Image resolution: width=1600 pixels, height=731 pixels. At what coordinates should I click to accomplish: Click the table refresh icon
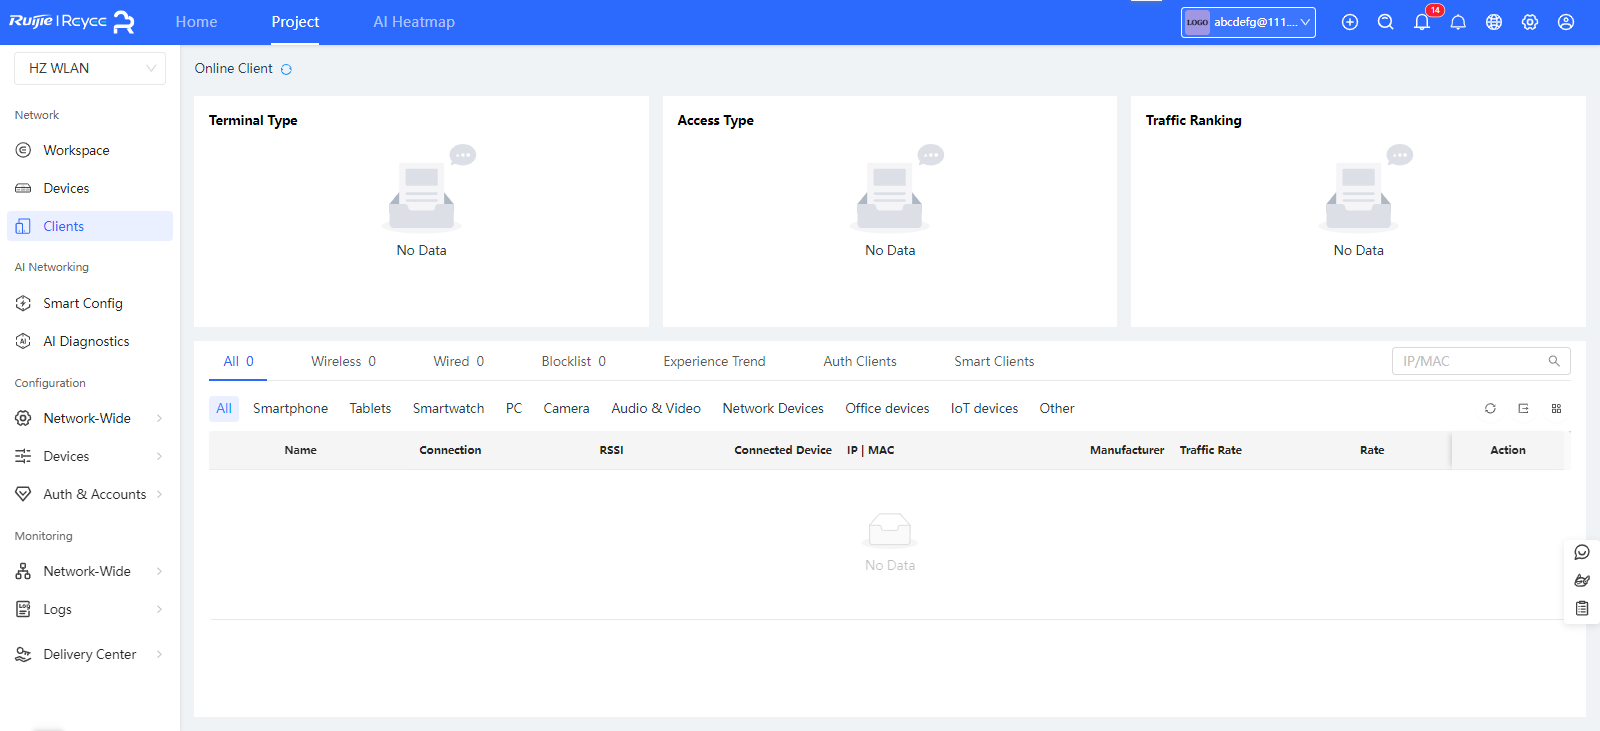1490,408
